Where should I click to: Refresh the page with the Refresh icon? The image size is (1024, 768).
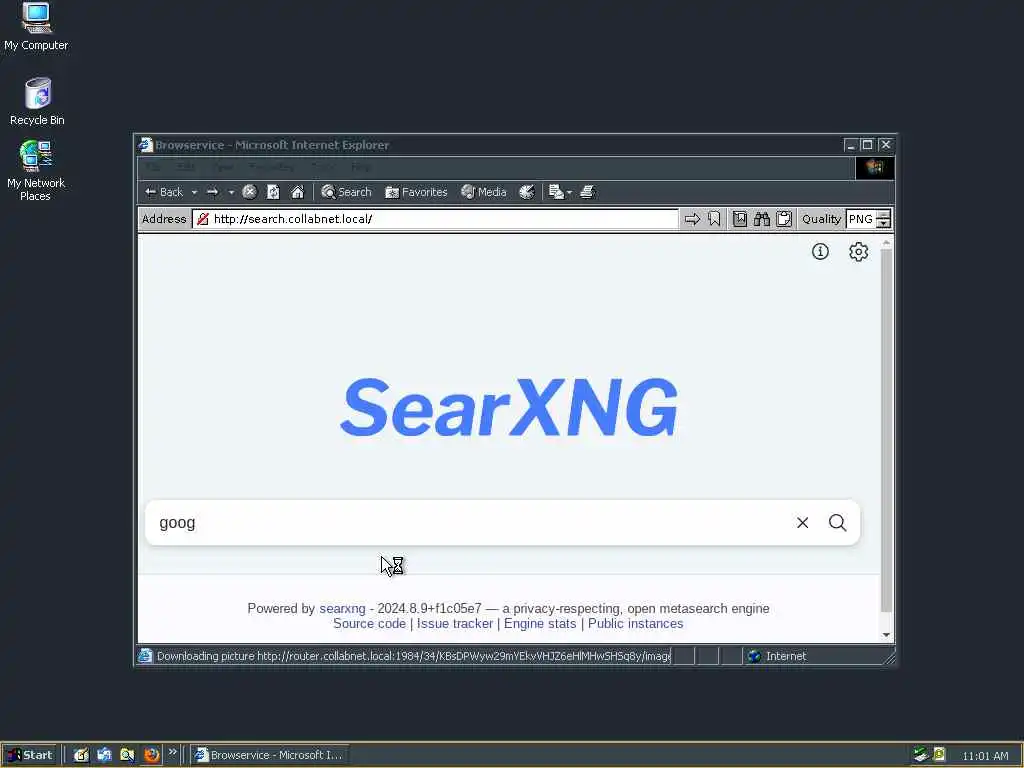click(273, 192)
